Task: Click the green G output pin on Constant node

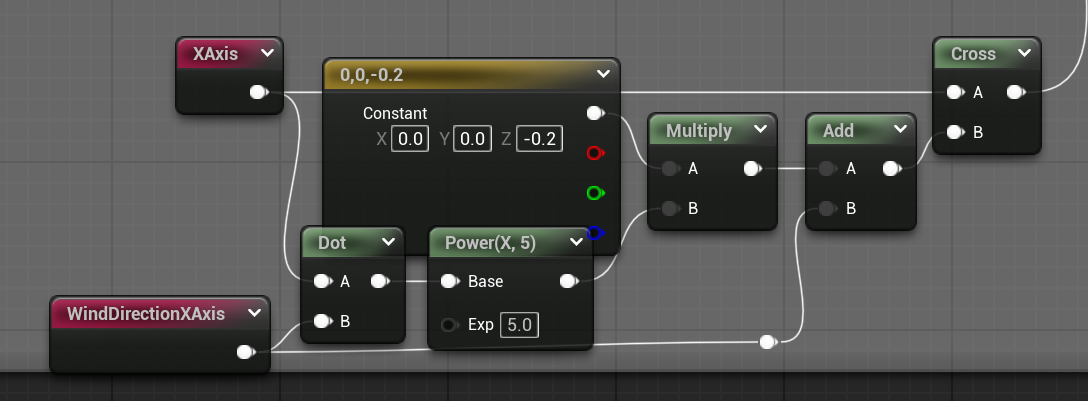Action: coord(595,192)
